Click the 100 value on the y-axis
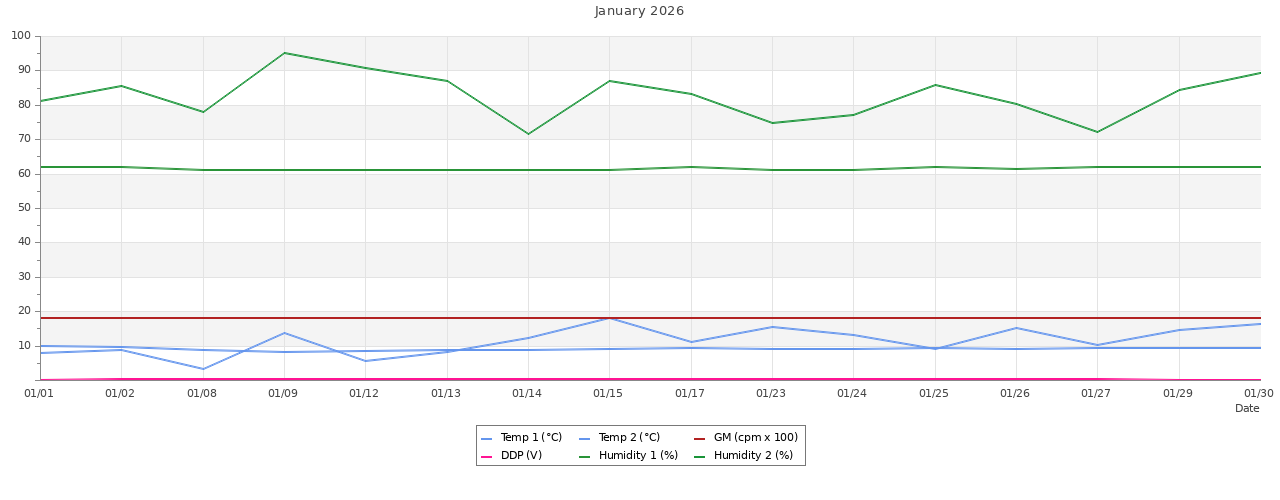Screen dimensions: 1280x500 pyautogui.click(x=21, y=36)
